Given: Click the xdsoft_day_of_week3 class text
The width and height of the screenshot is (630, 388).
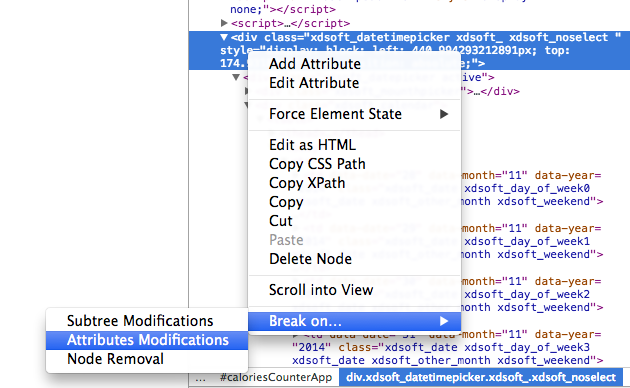Looking at the screenshot, I should (x=527, y=347).
